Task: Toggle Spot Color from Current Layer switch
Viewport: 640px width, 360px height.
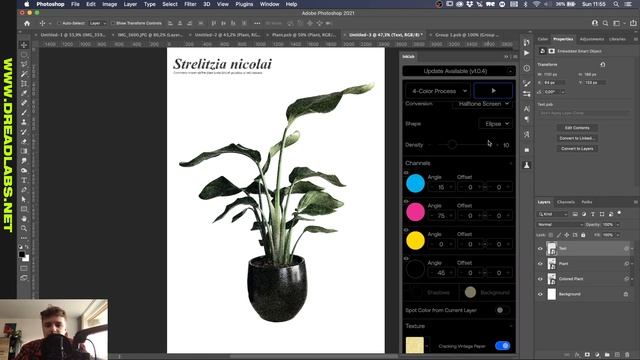Action: [x=502, y=310]
